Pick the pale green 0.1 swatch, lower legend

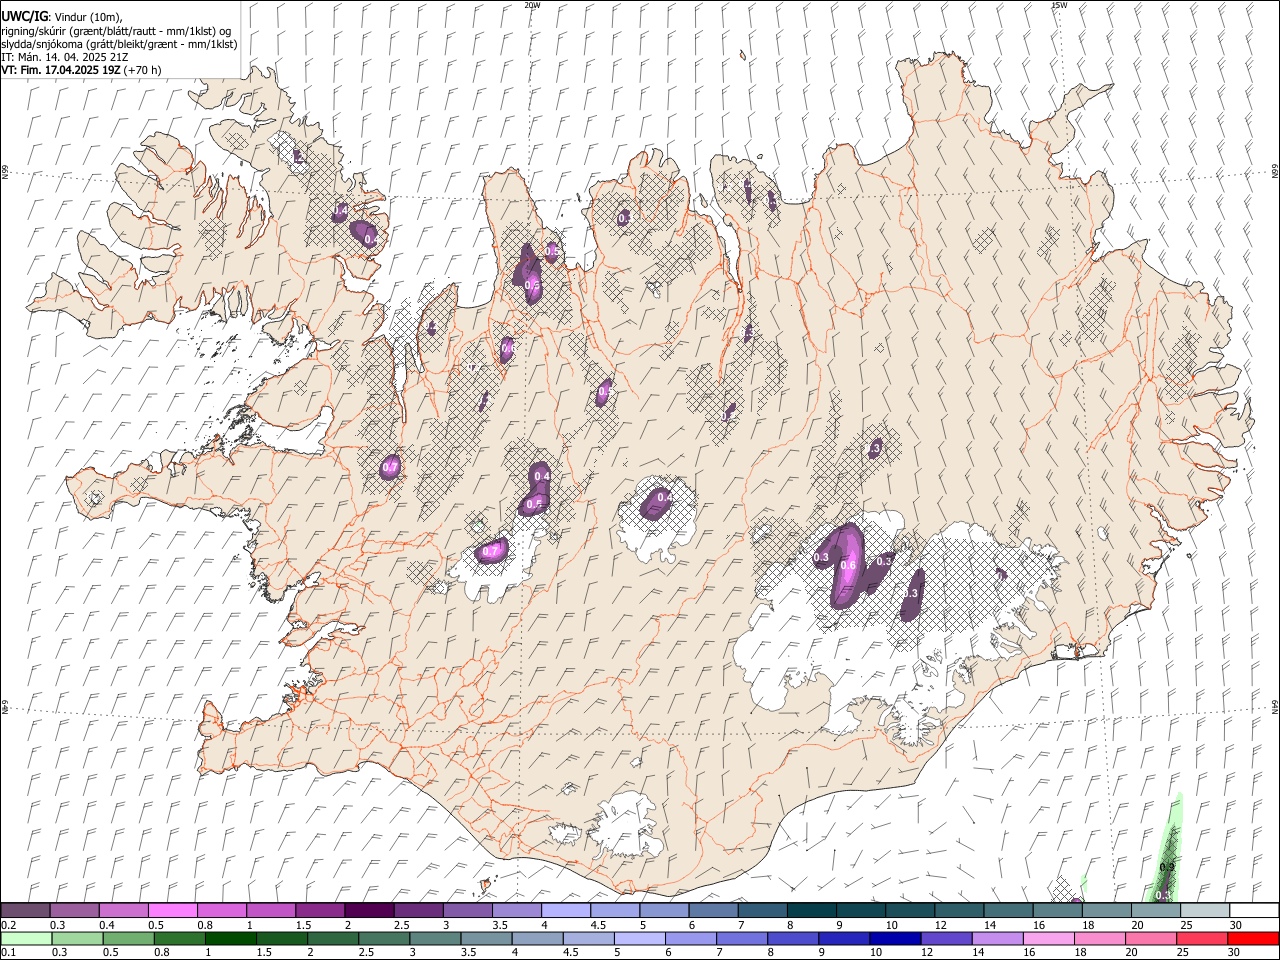26,939
